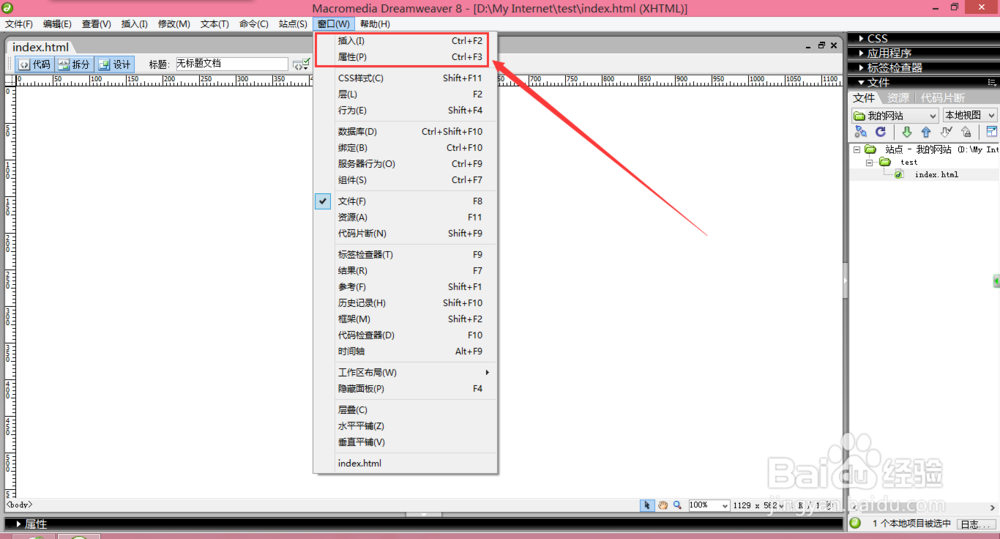Click the 日志... button
Screen dimensions: 1000x539
(974, 524)
